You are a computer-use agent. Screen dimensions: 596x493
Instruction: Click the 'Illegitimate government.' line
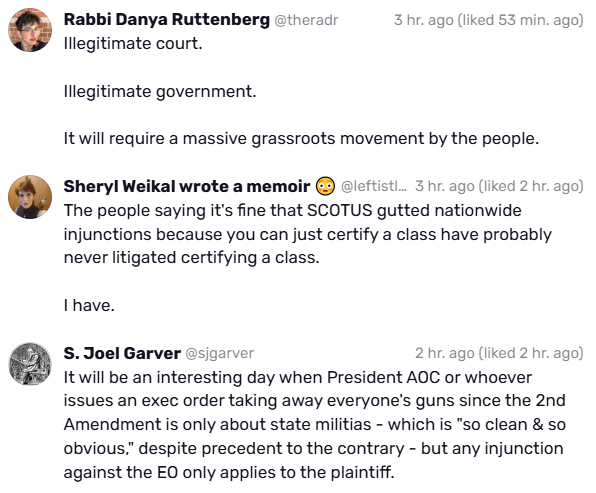tap(160, 92)
